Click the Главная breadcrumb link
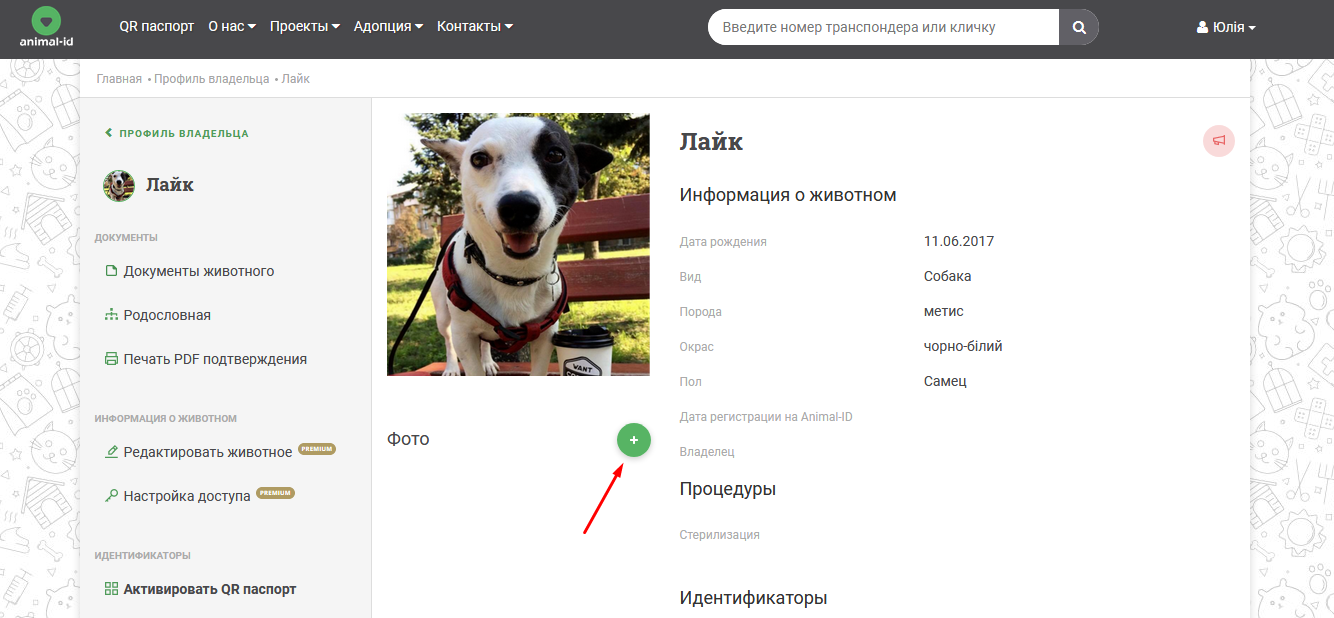The height and width of the screenshot is (618, 1334). click(x=119, y=79)
